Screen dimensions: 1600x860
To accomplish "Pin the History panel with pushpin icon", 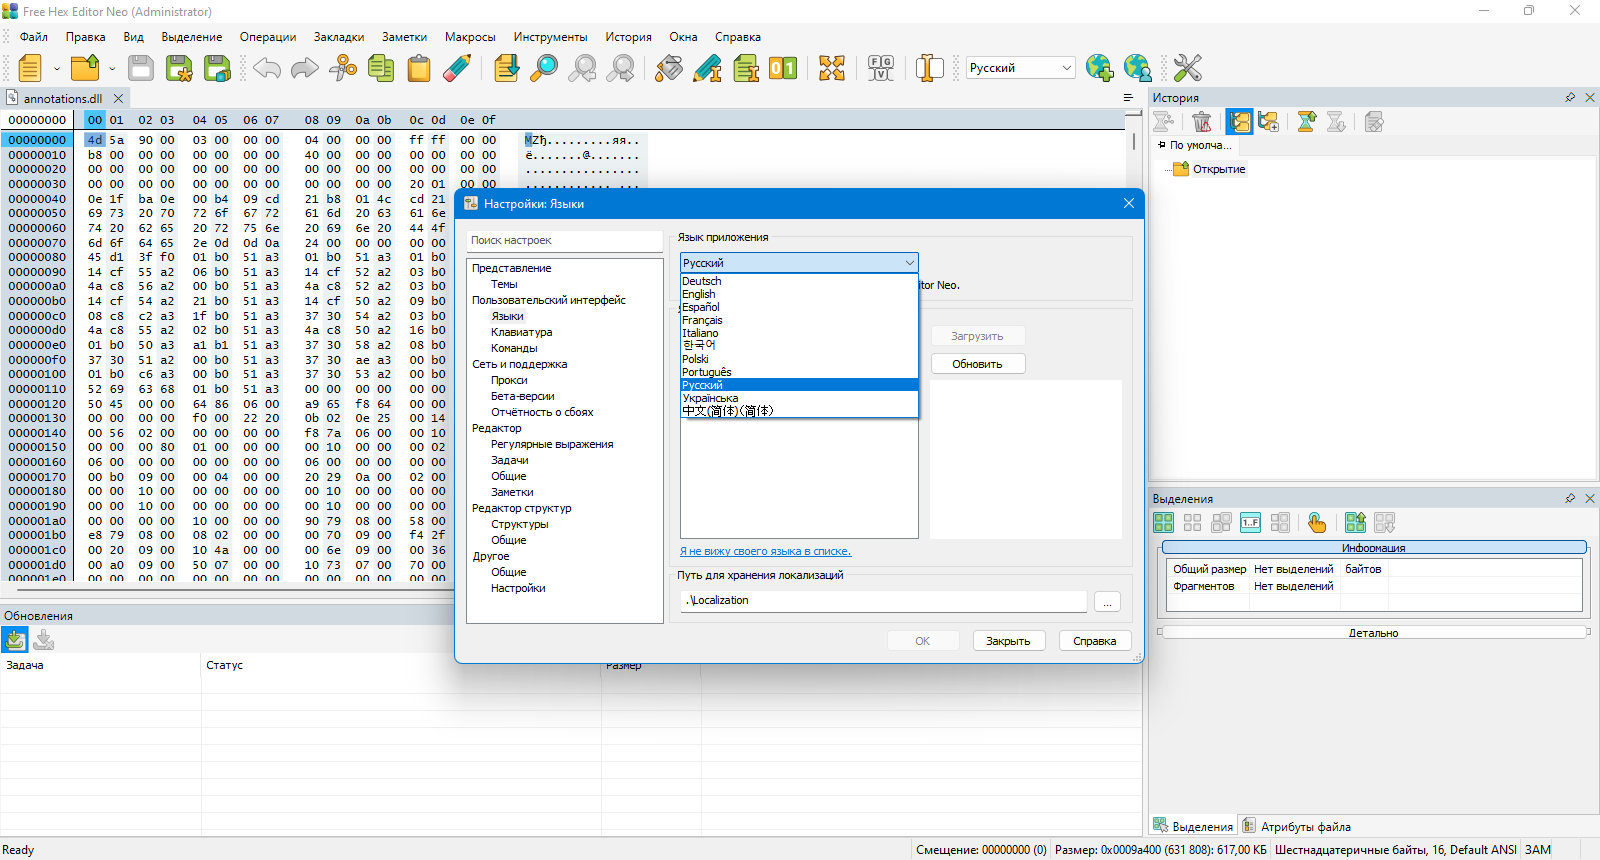I will pos(1570,98).
